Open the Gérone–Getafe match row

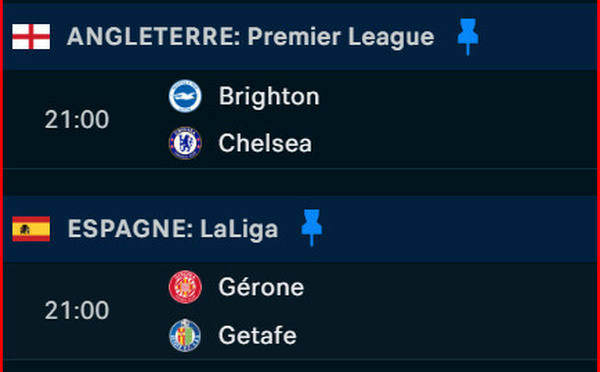(300, 311)
